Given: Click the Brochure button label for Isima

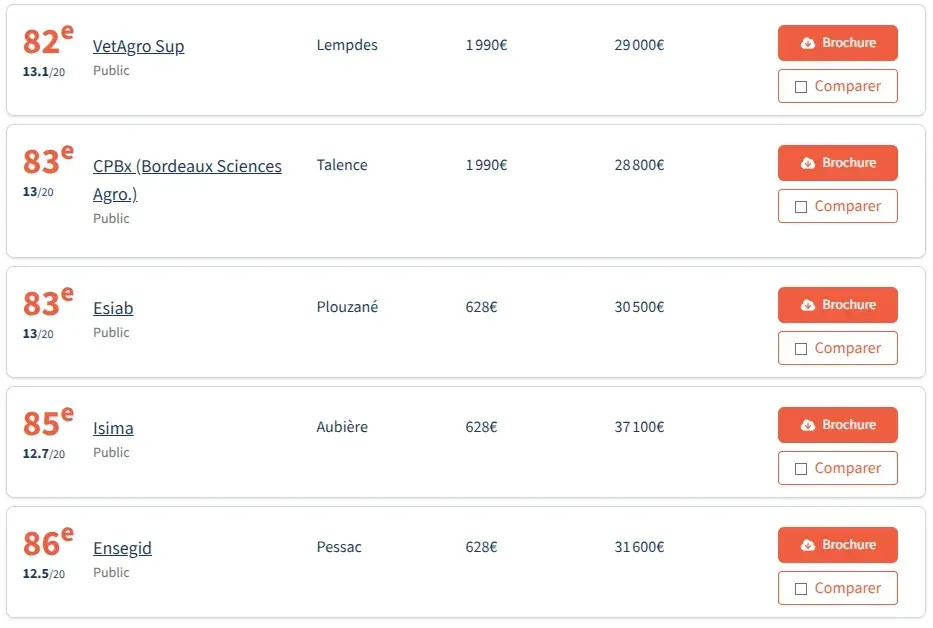Looking at the screenshot, I should pos(849,425).
